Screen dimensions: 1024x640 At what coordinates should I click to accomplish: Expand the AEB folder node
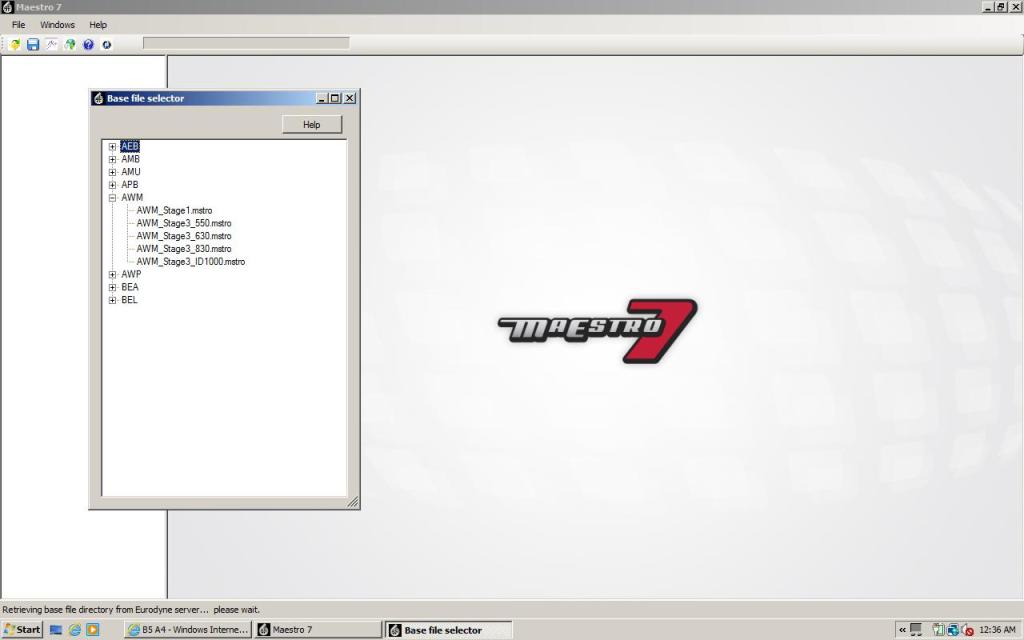(x=112, y=146)
